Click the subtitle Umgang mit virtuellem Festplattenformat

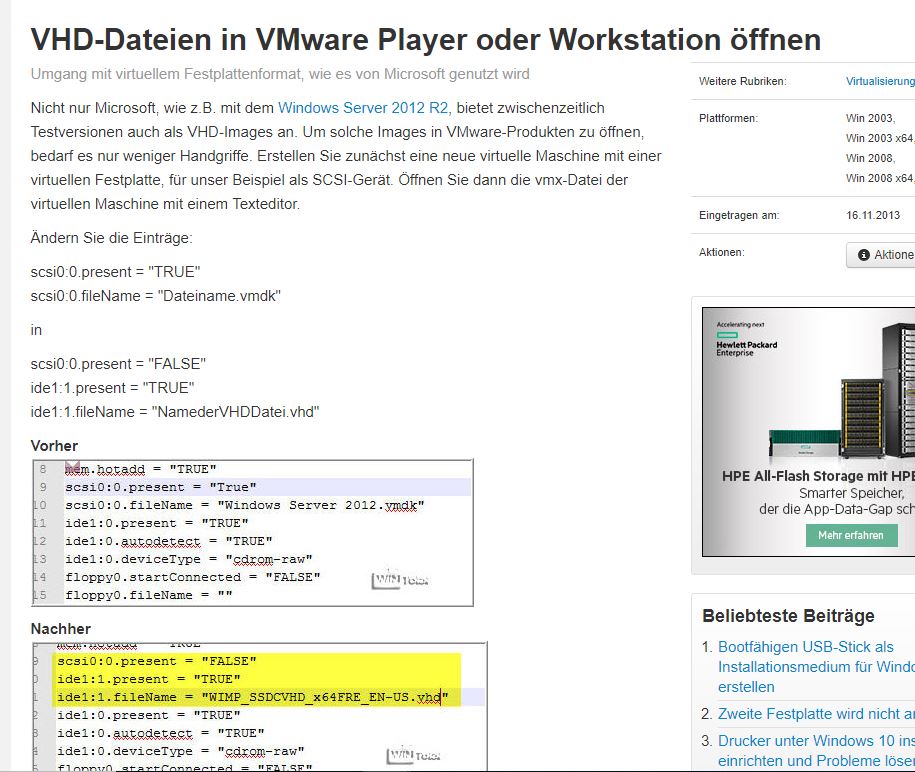point(280,74)
